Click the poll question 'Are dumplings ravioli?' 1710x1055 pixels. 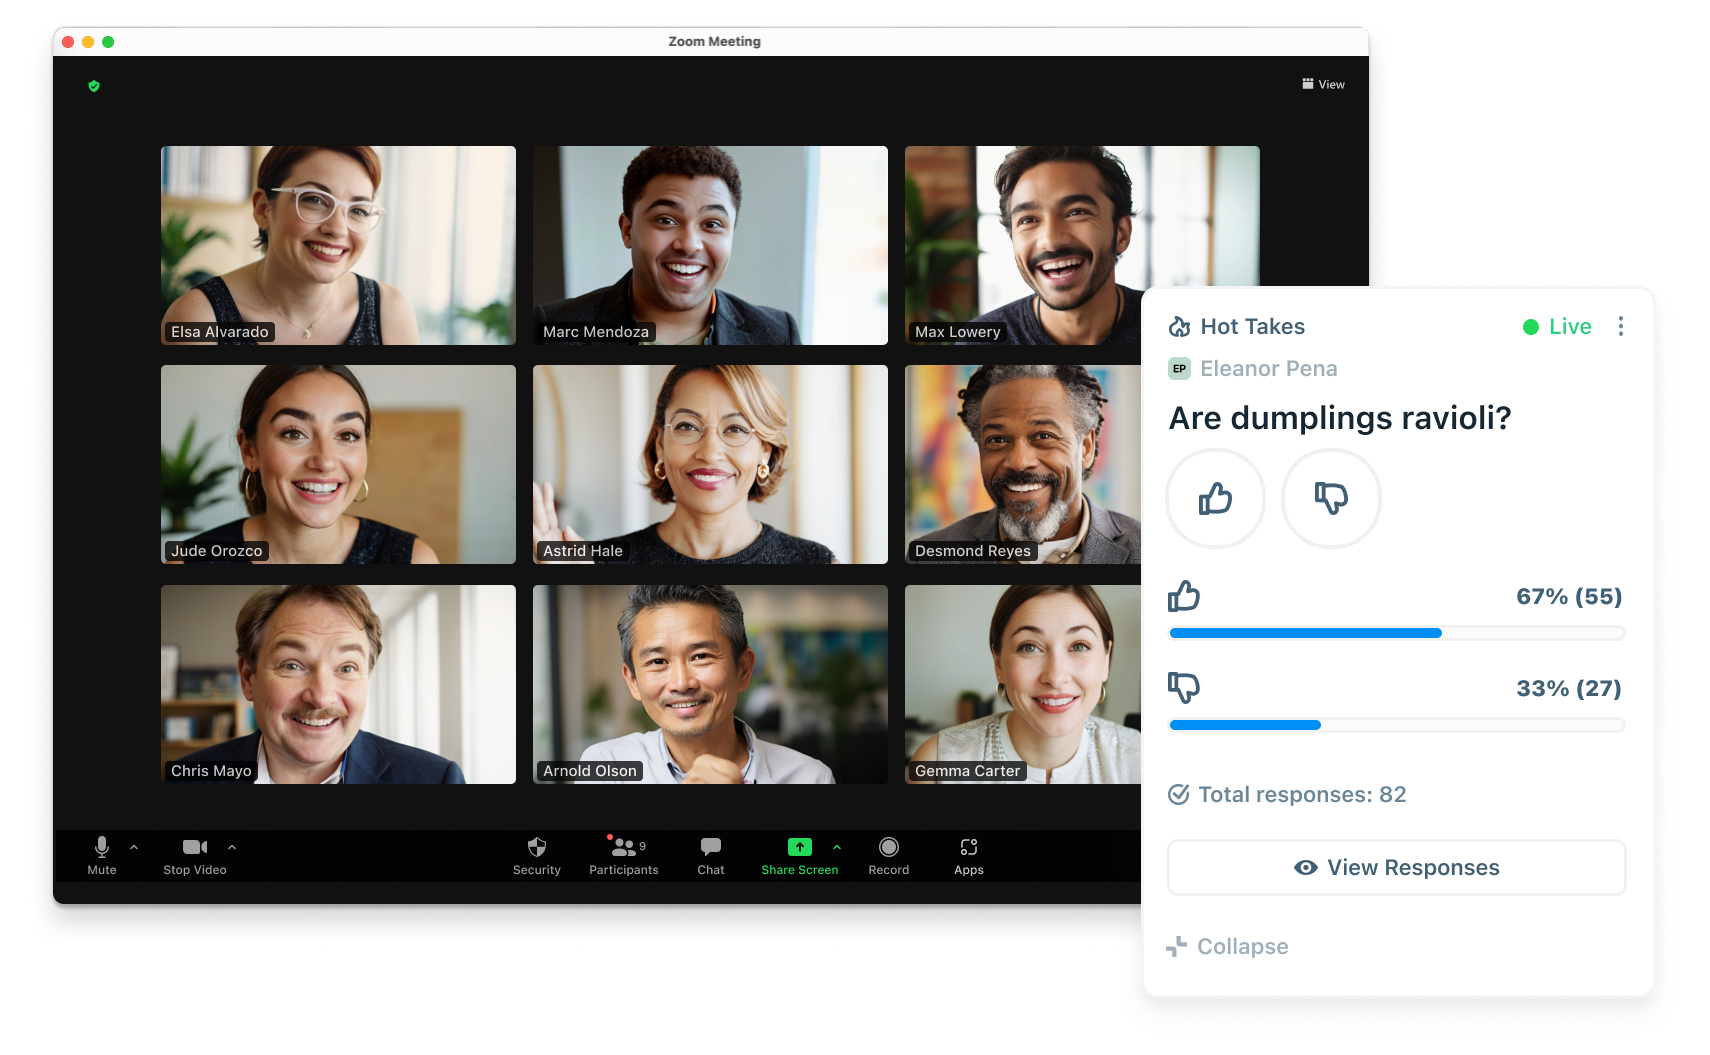(1340, 418)
